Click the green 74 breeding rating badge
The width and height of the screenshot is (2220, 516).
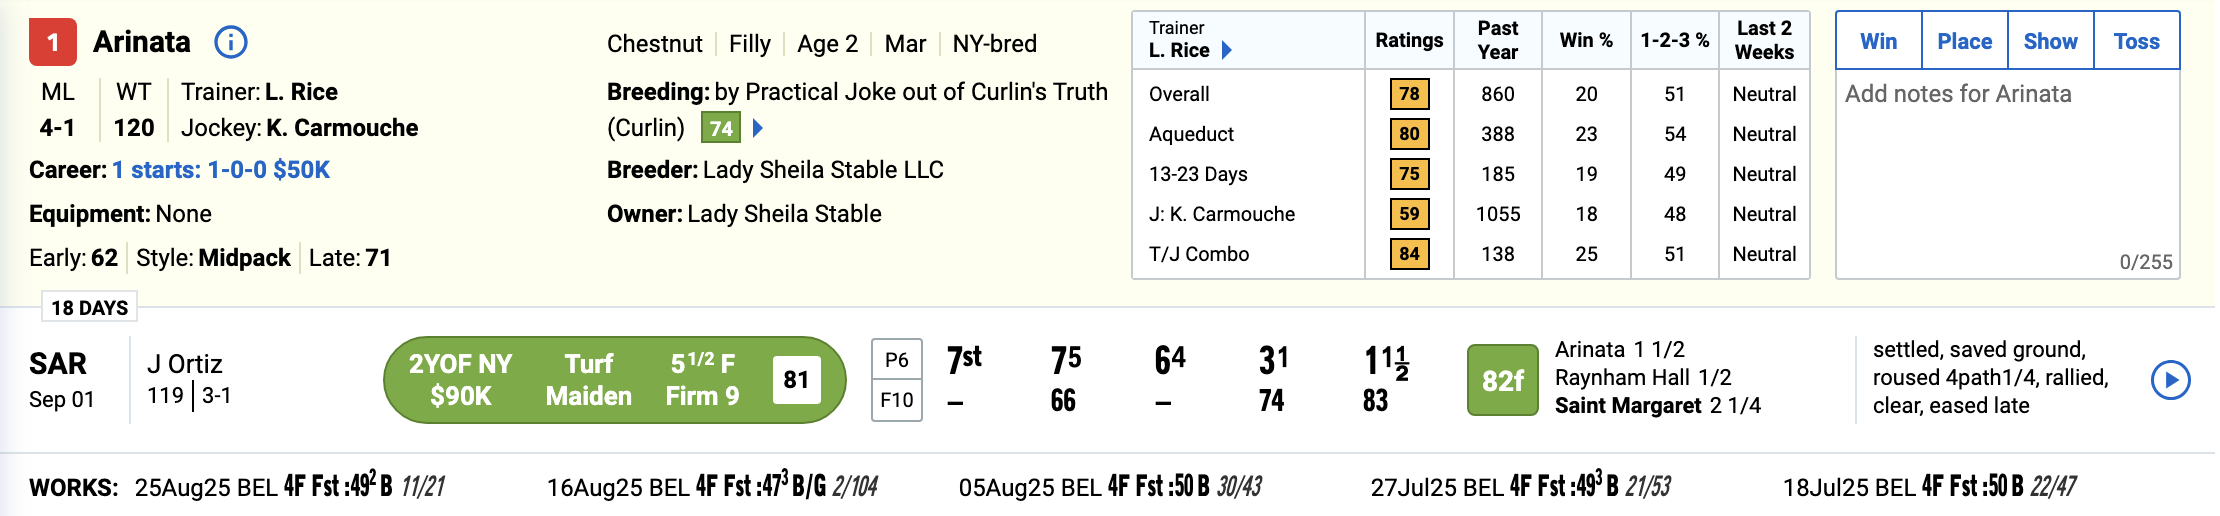pyautogui.click(x=721, y=128)
